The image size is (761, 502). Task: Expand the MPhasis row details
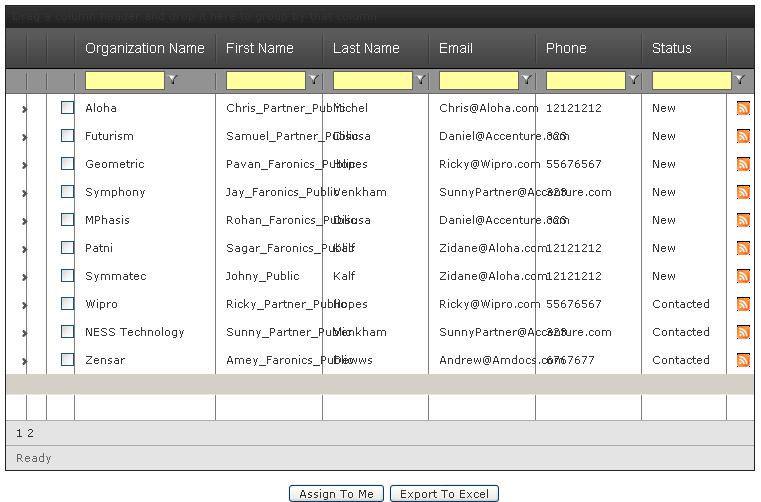[25, 221]
